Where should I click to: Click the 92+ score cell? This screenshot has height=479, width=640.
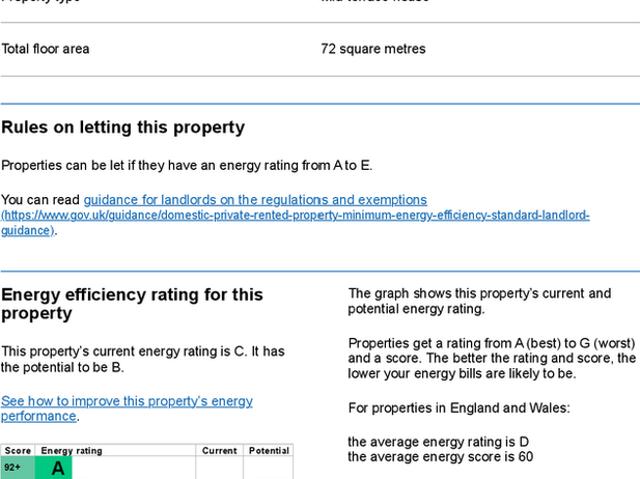coord(14,468)
